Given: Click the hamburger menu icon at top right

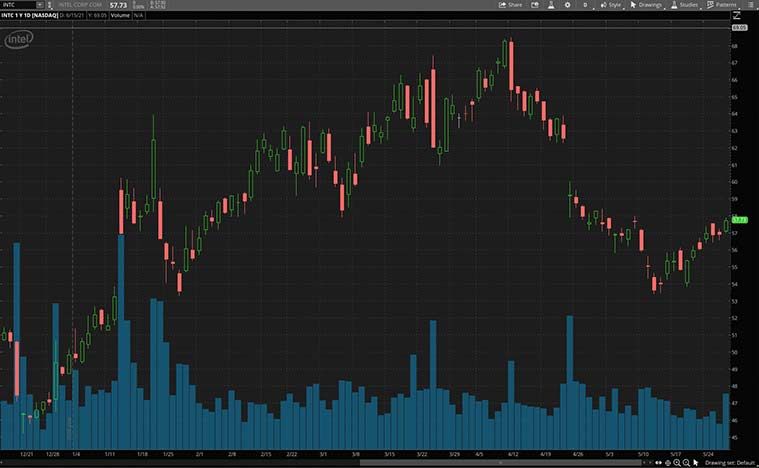Looking at the screenshot, I should point(751,5).
